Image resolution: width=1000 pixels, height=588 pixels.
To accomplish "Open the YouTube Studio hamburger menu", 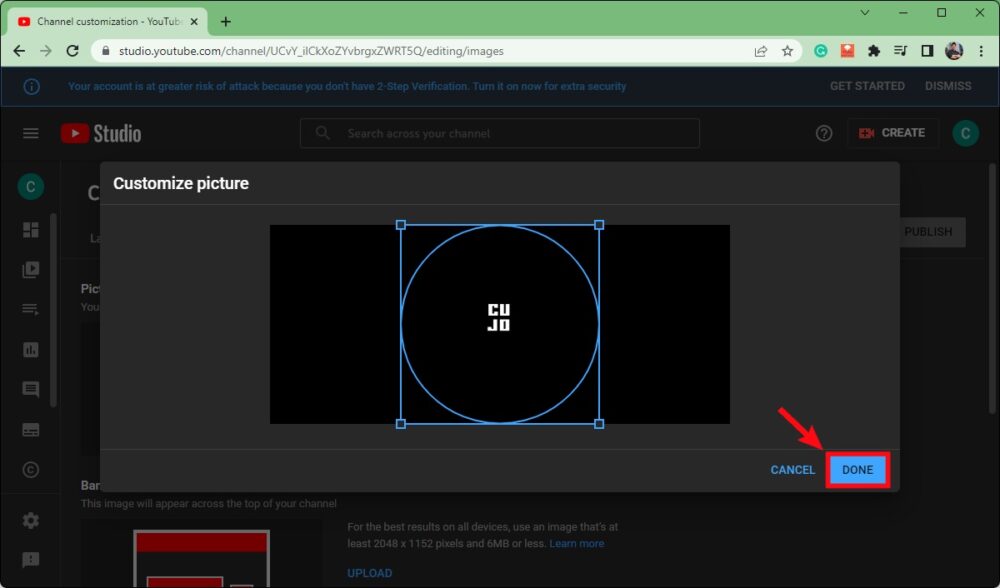I will pyautogui.click(x=31, y=134).
